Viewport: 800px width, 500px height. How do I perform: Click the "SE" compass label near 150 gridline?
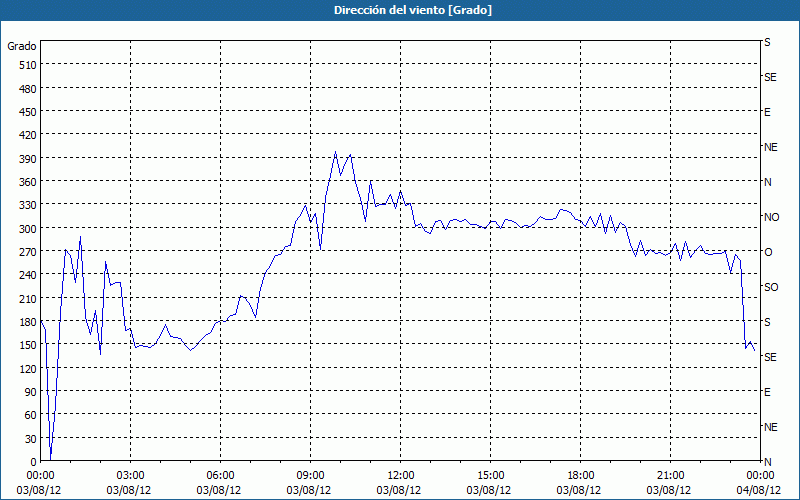pyautogui.click(x=770, y=357)
